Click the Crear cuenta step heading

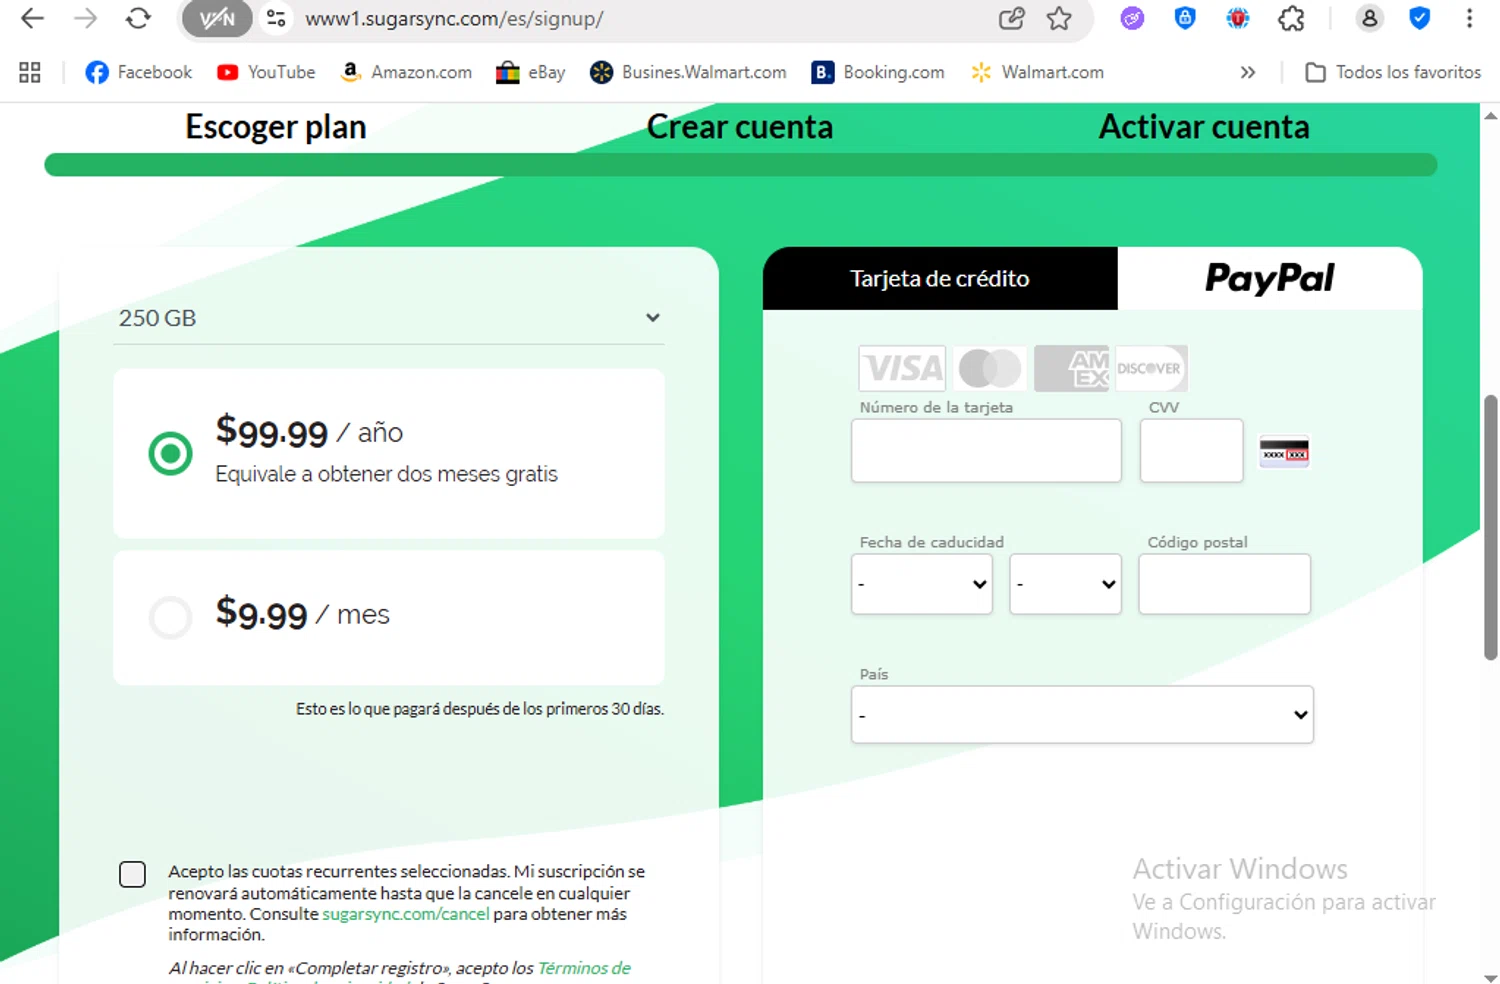coord(740,127)
